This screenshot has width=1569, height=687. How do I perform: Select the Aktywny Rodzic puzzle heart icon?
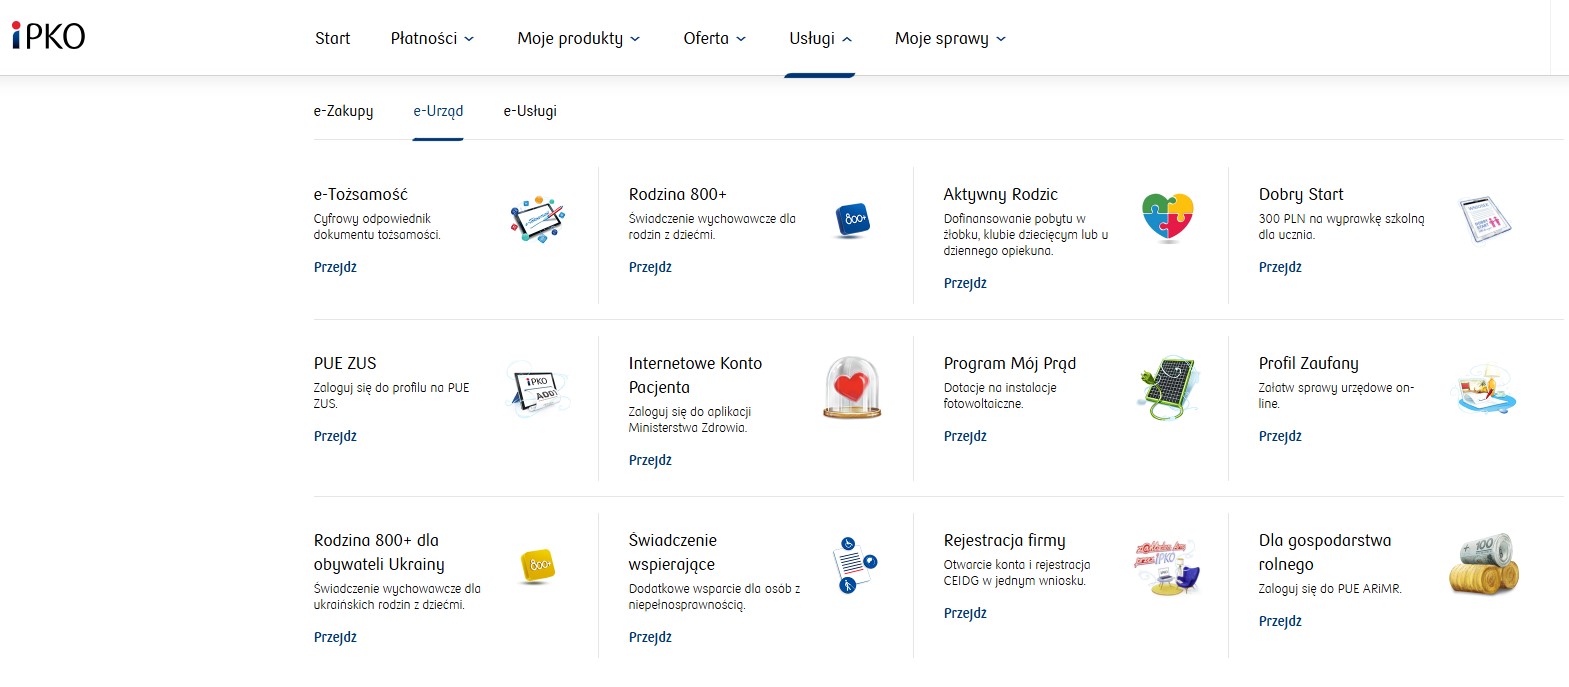(1168, 218)
